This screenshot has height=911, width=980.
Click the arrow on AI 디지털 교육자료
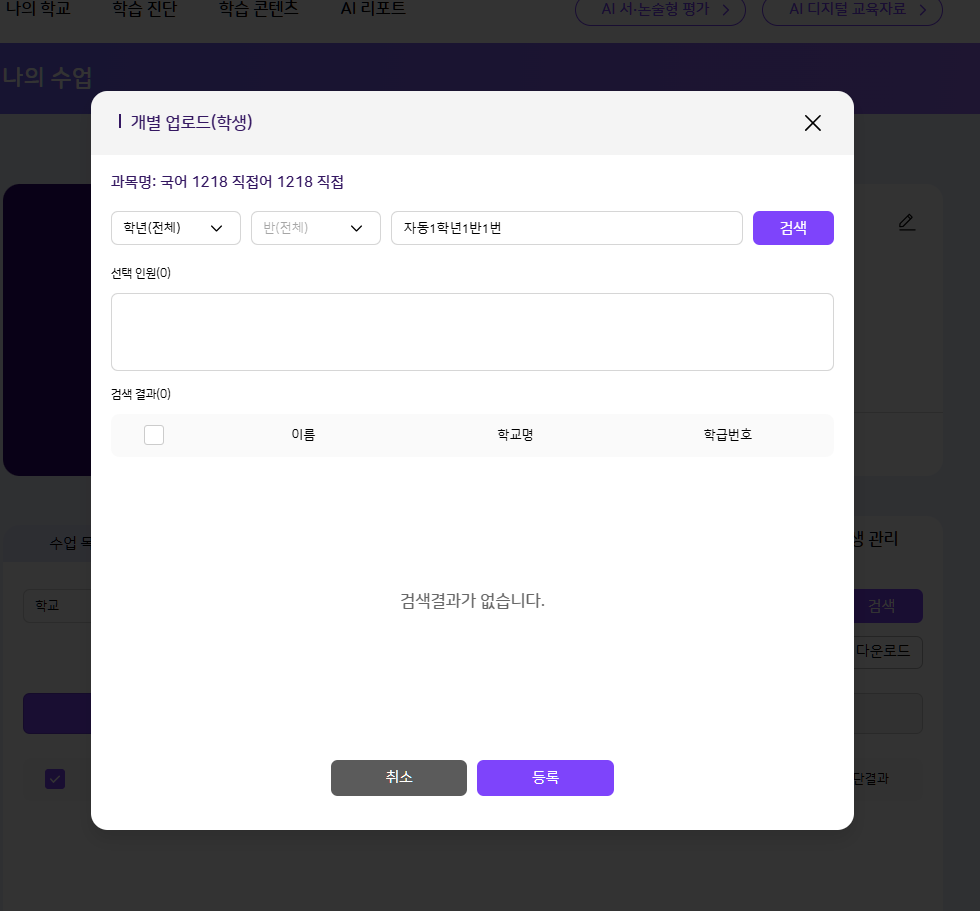click(x=923, y=10)
